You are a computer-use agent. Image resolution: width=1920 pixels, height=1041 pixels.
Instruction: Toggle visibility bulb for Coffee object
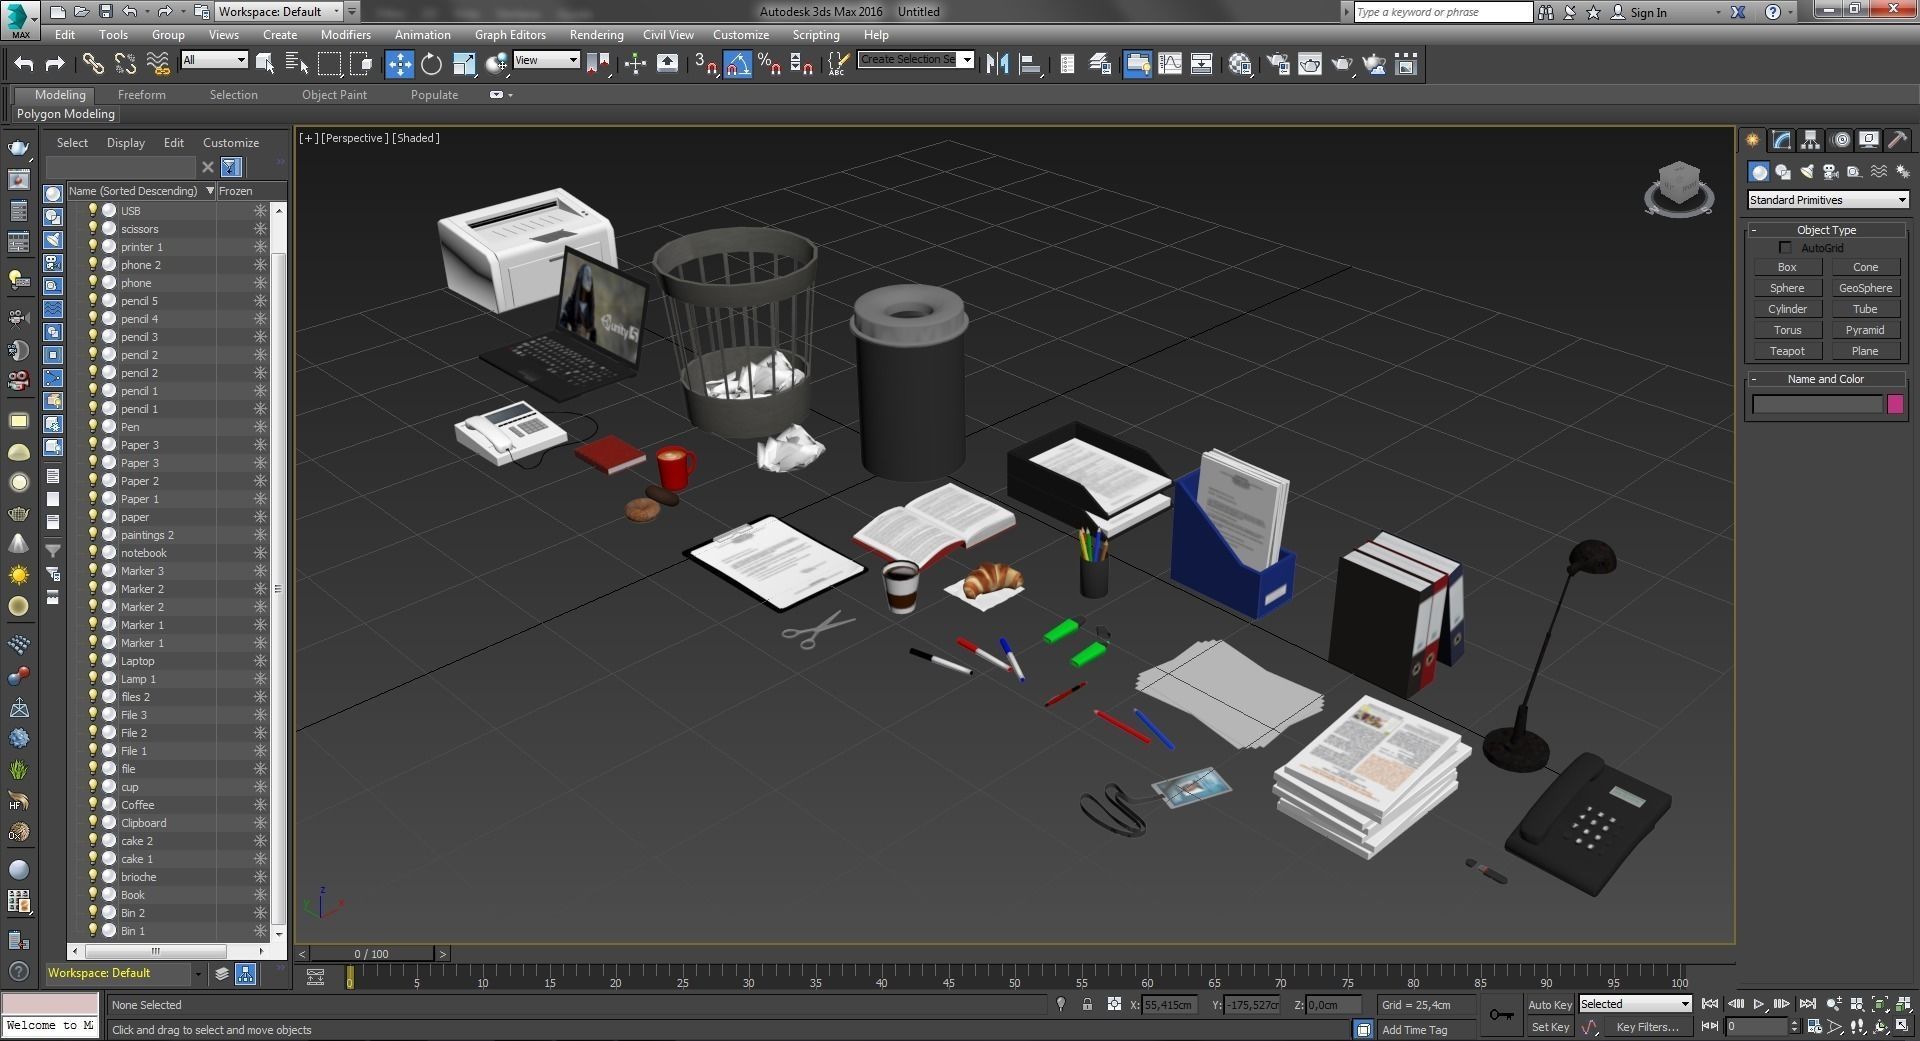click(x=93, y=804)
